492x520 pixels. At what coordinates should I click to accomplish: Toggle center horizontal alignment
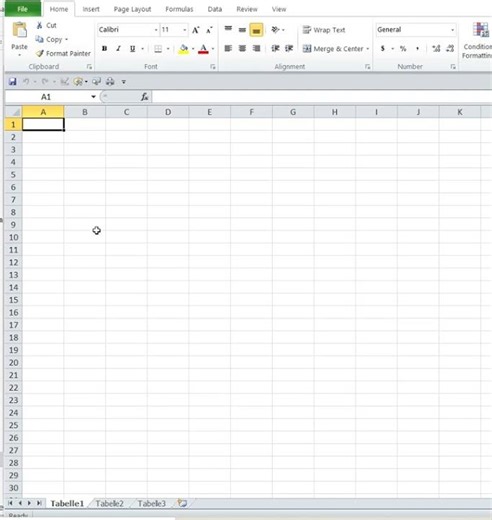[x=242, y=49]
